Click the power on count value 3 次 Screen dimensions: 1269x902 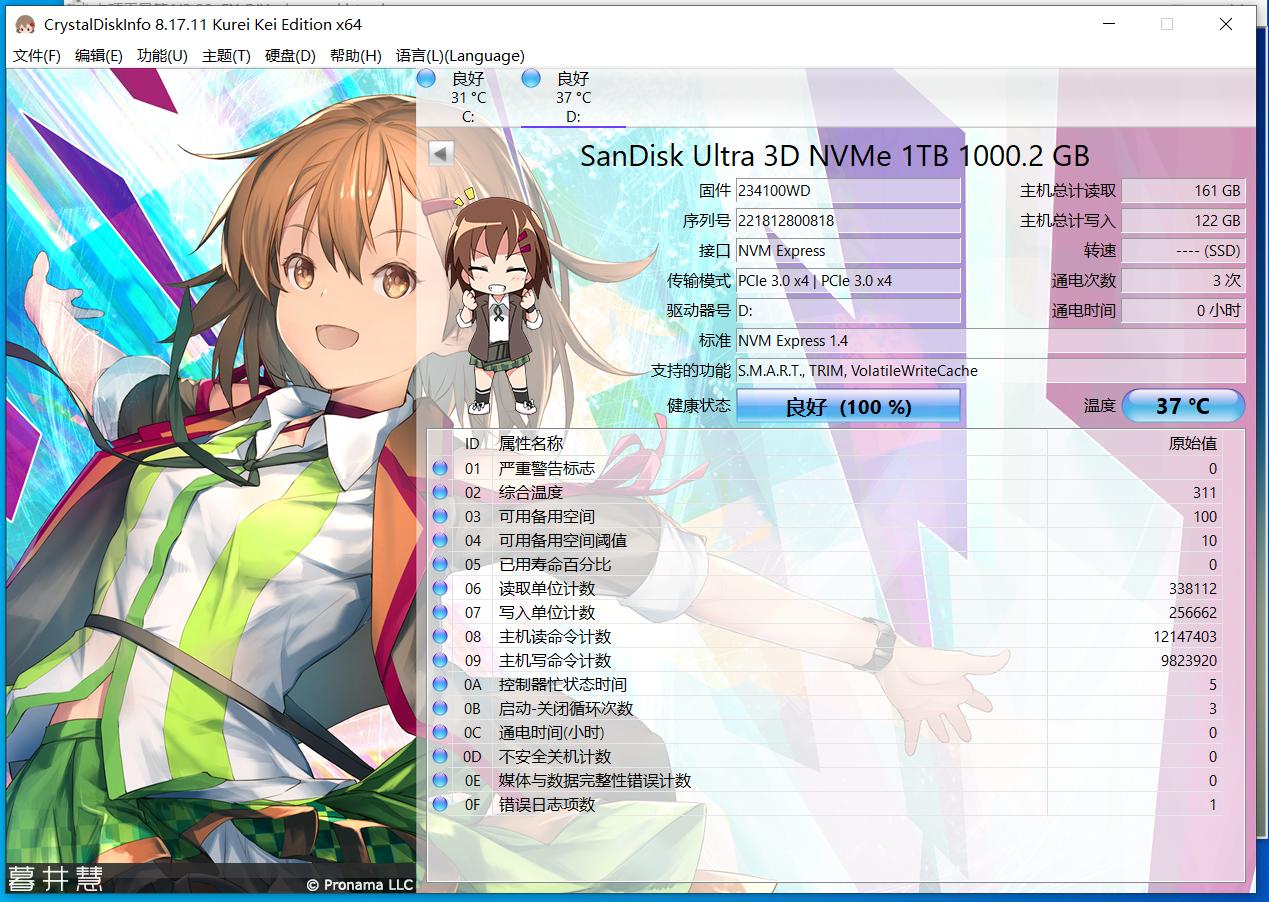pyautogui.click(x=1183, y=280)
